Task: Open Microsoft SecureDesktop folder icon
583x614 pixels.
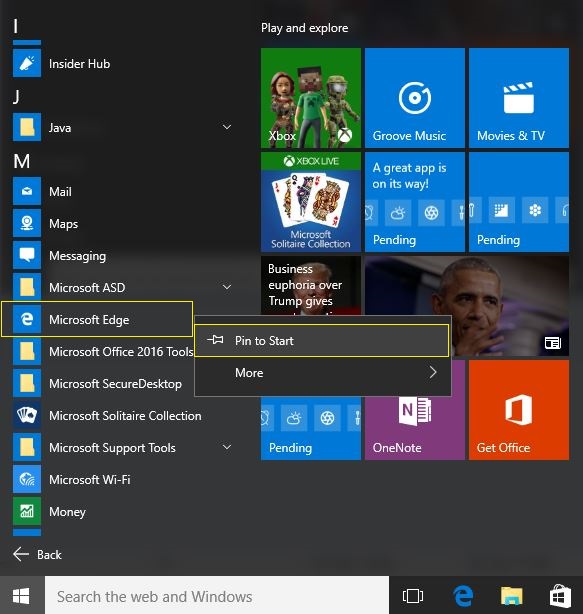Action: pos(27,383)
